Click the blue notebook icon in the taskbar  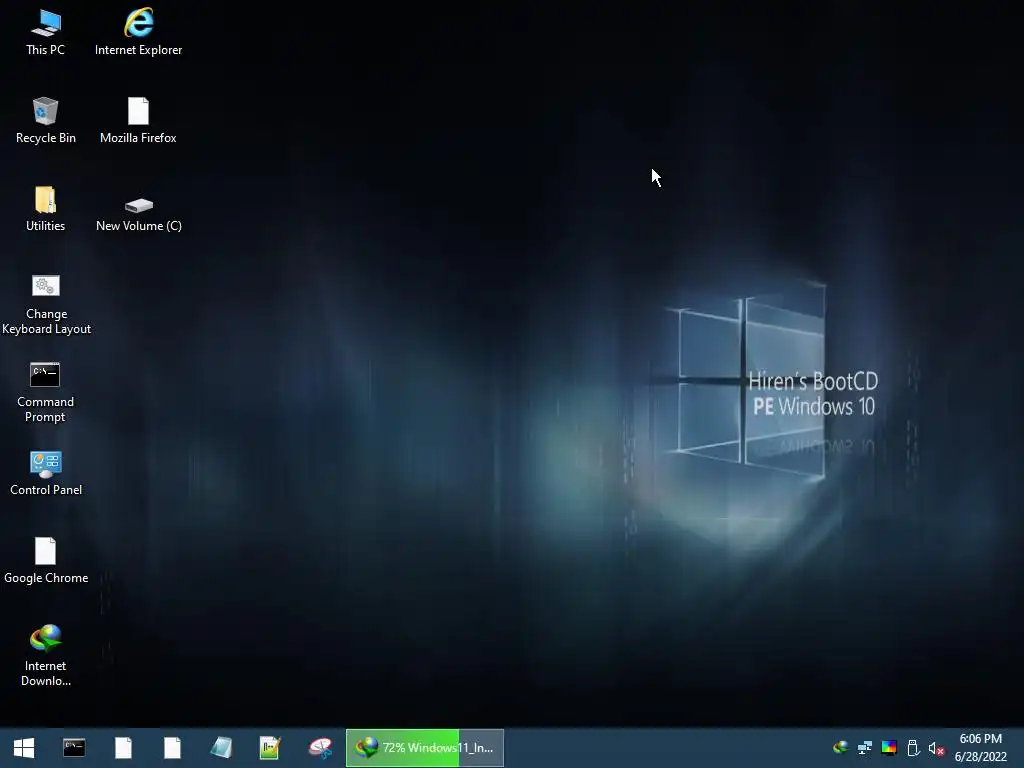tap(221, 748)
